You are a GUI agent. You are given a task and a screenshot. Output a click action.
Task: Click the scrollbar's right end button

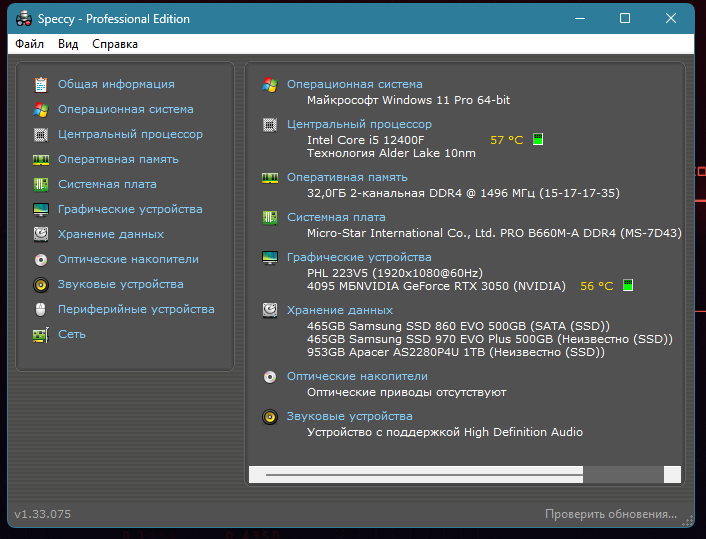(x=672, y=475)
